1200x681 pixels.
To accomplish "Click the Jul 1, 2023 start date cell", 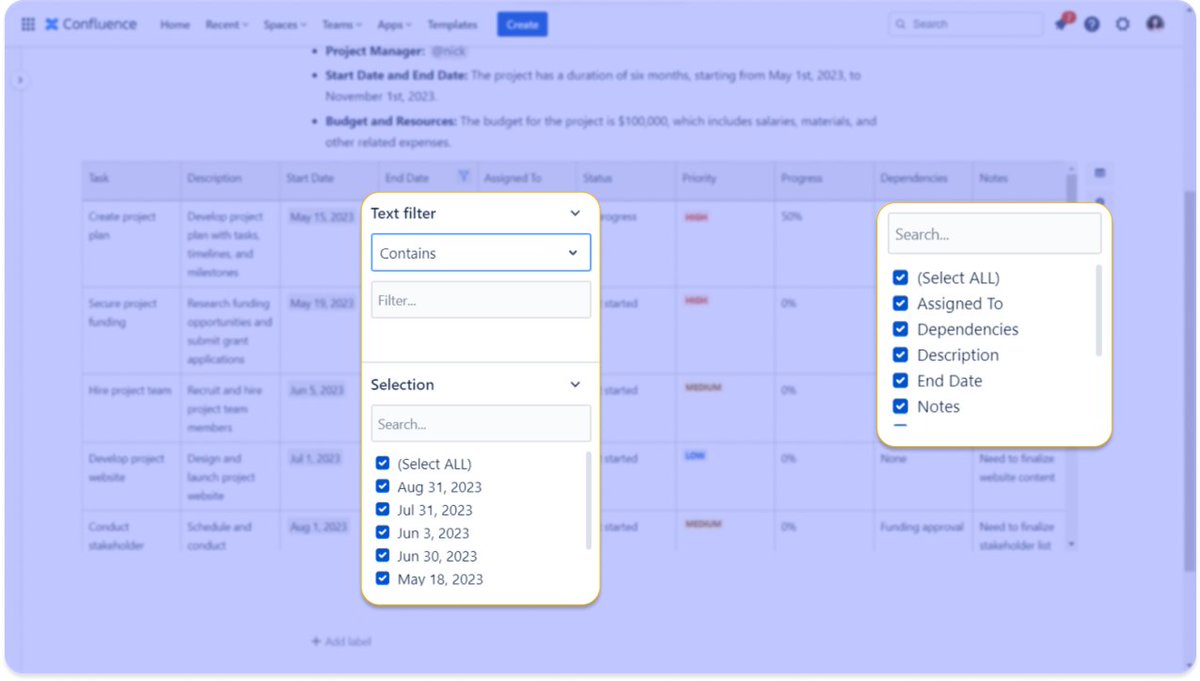I will (x=315, y=458).
